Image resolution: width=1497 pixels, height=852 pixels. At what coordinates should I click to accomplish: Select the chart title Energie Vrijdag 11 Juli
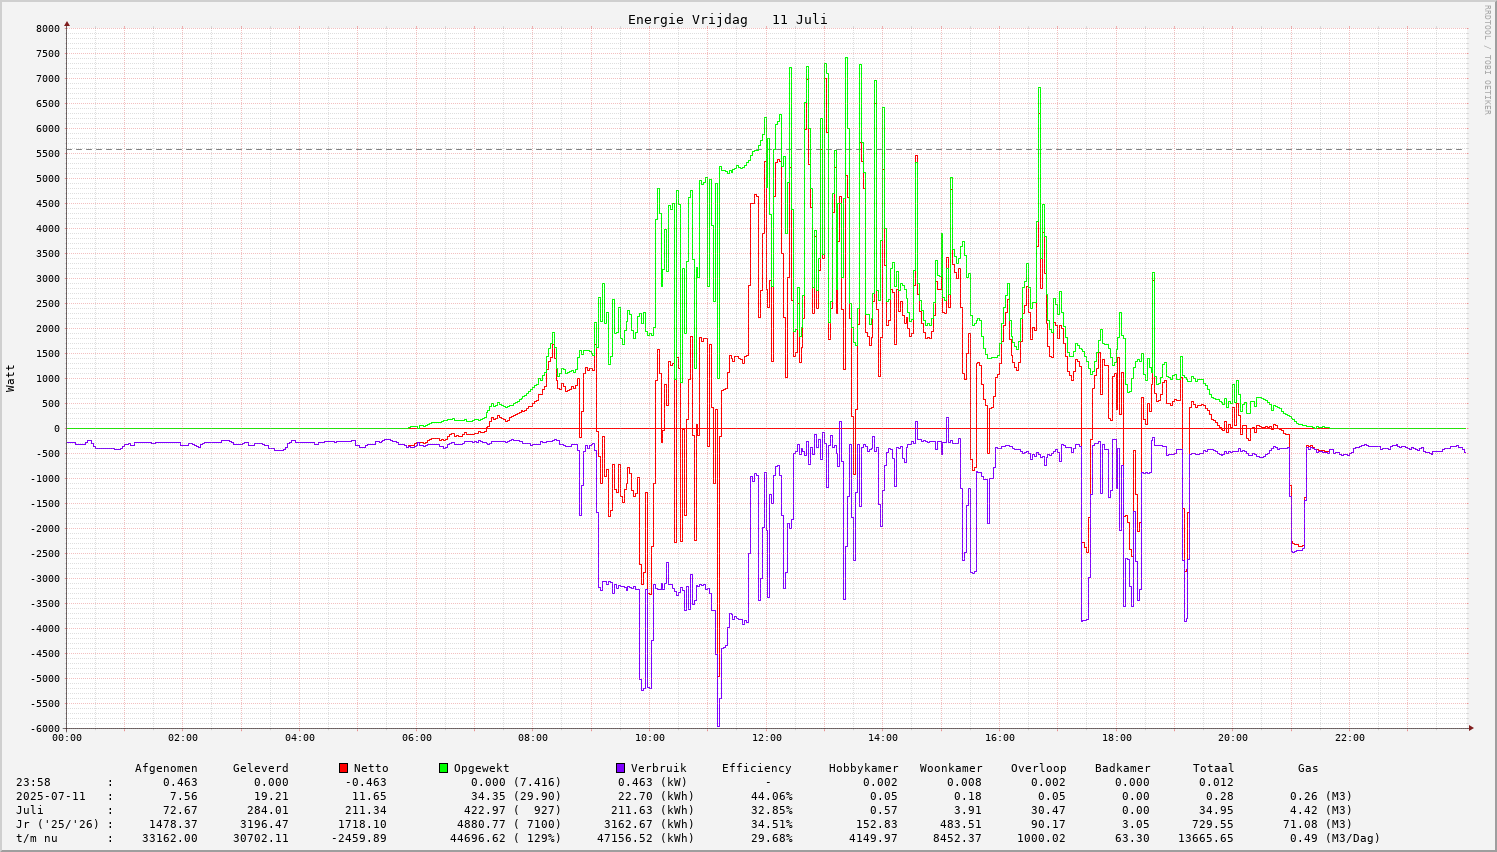727,20
